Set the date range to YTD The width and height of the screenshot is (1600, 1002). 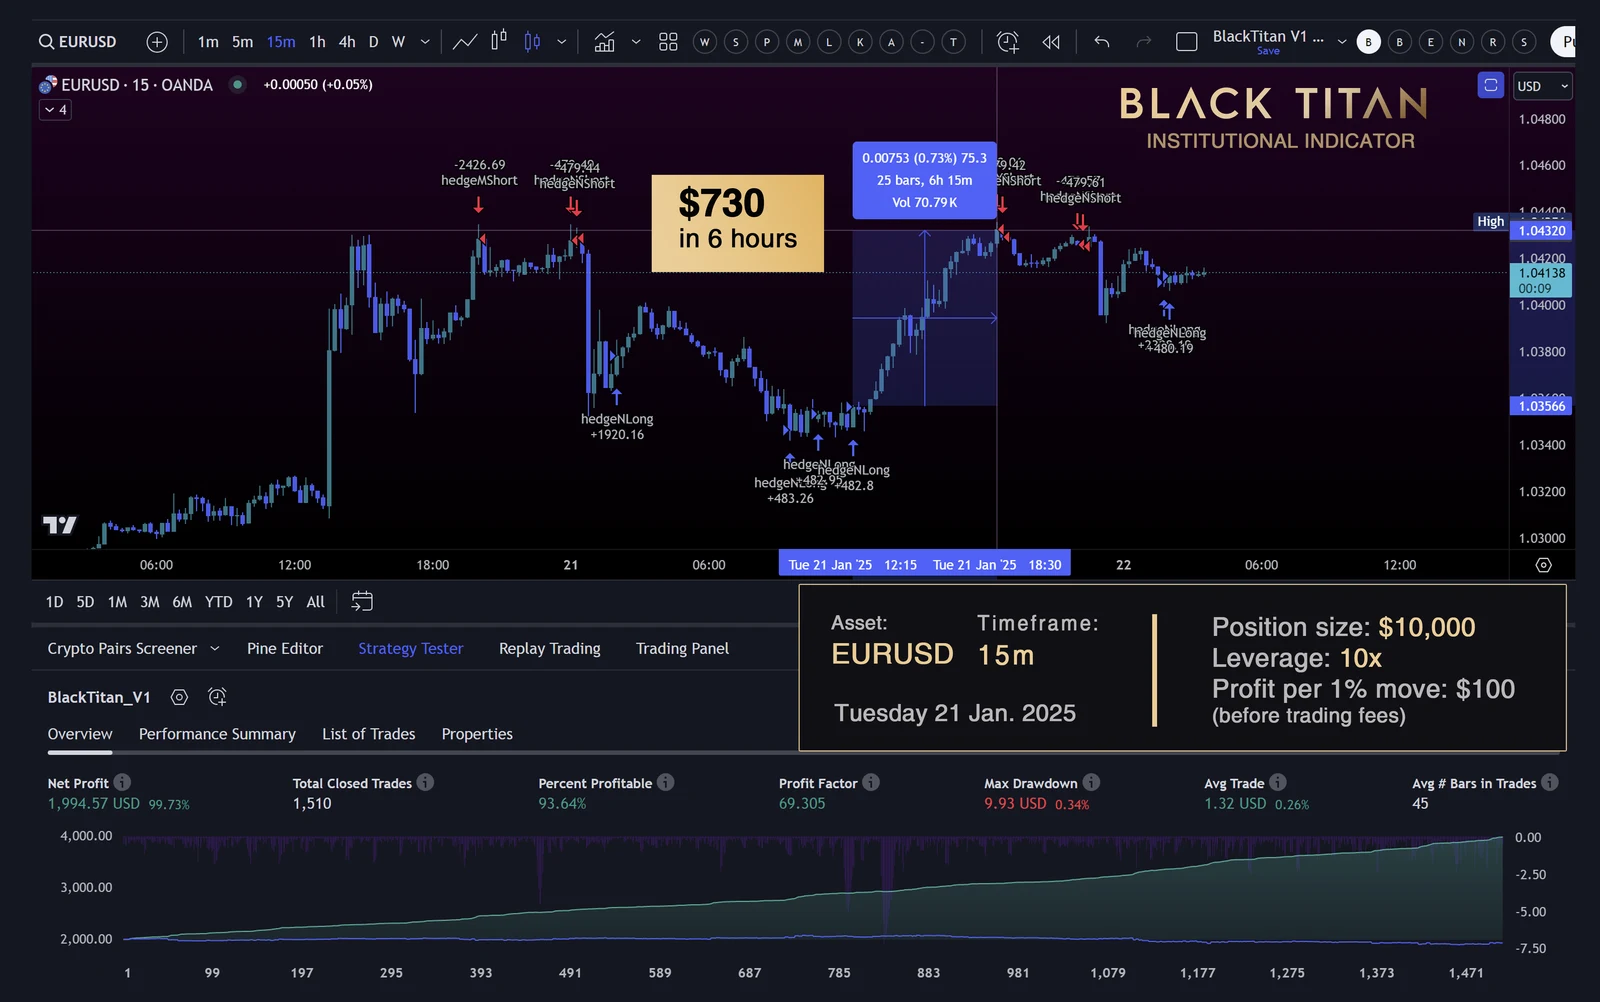219,602
